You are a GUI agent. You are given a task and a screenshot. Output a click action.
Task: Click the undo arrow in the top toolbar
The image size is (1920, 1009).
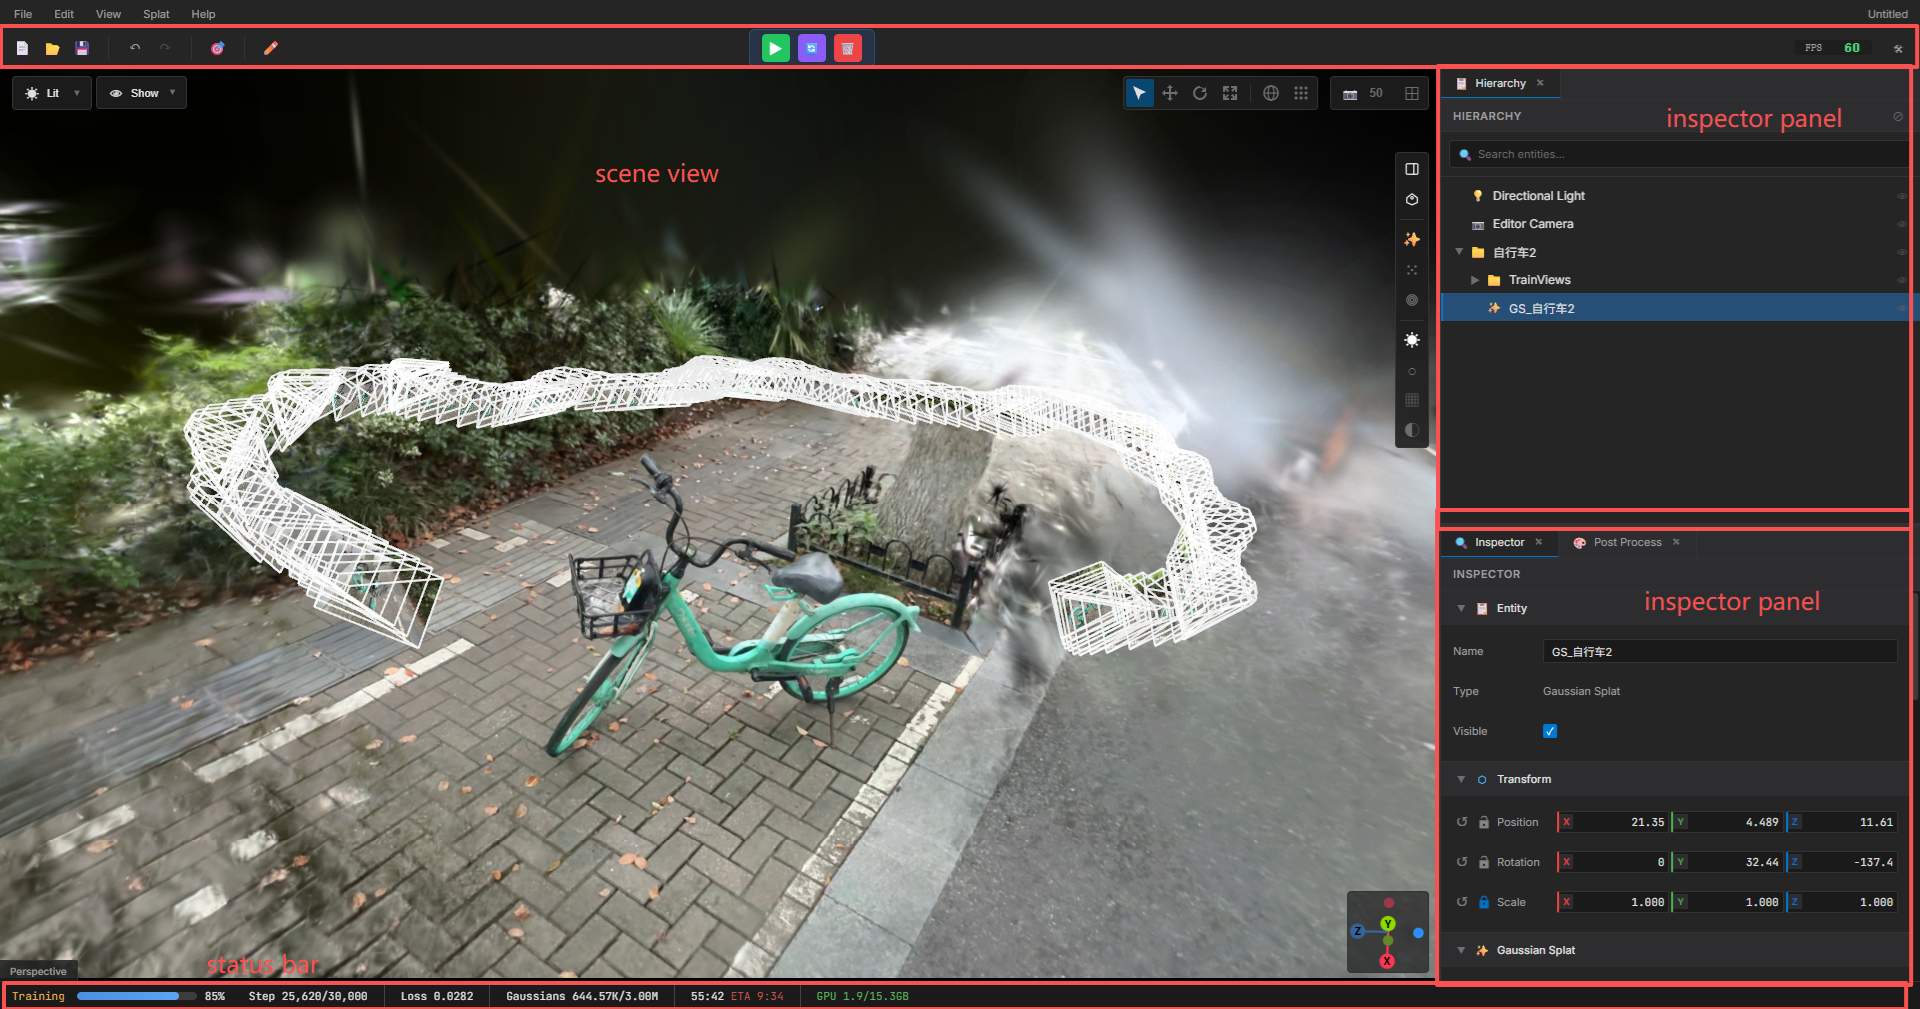click(x=134, y=47)
